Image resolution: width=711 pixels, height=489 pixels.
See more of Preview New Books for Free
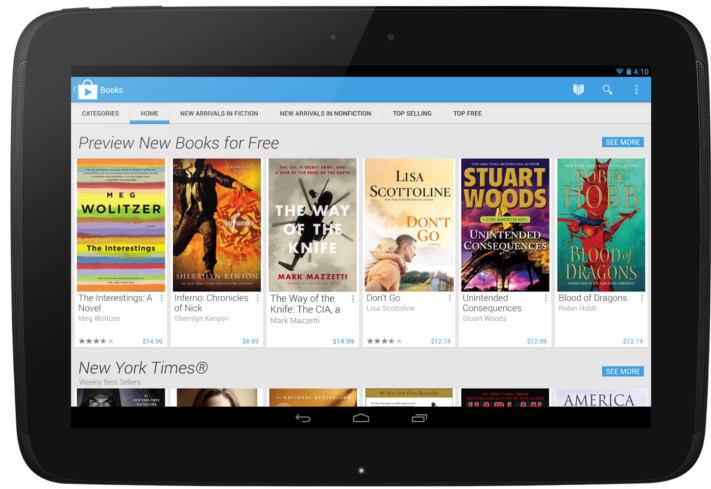(623, 142)
